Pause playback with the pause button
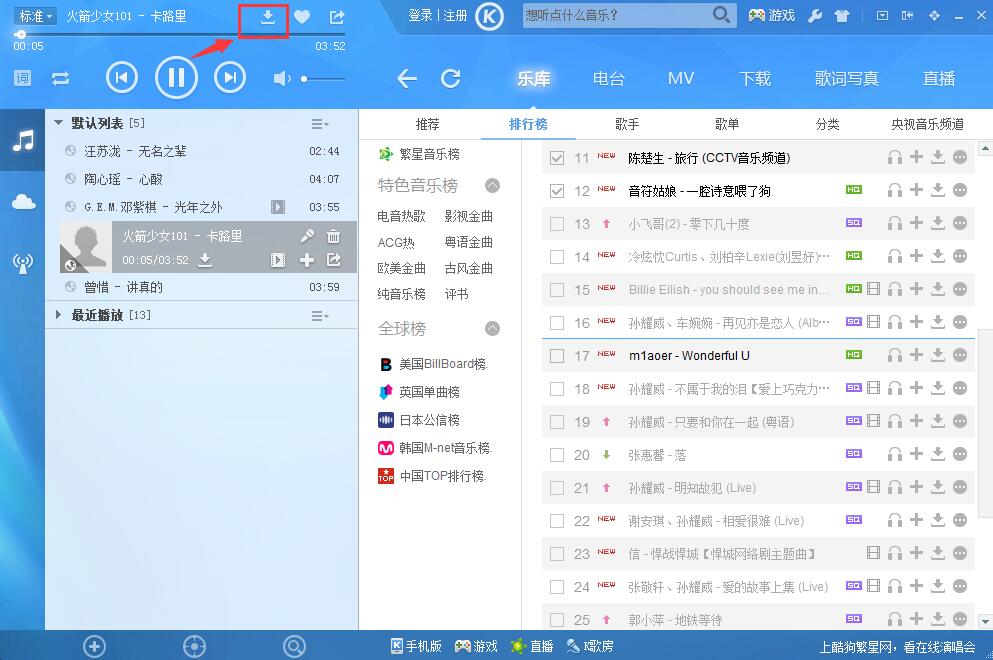The image size is (993, 660). pyautogui.click(x=176, y=78)
